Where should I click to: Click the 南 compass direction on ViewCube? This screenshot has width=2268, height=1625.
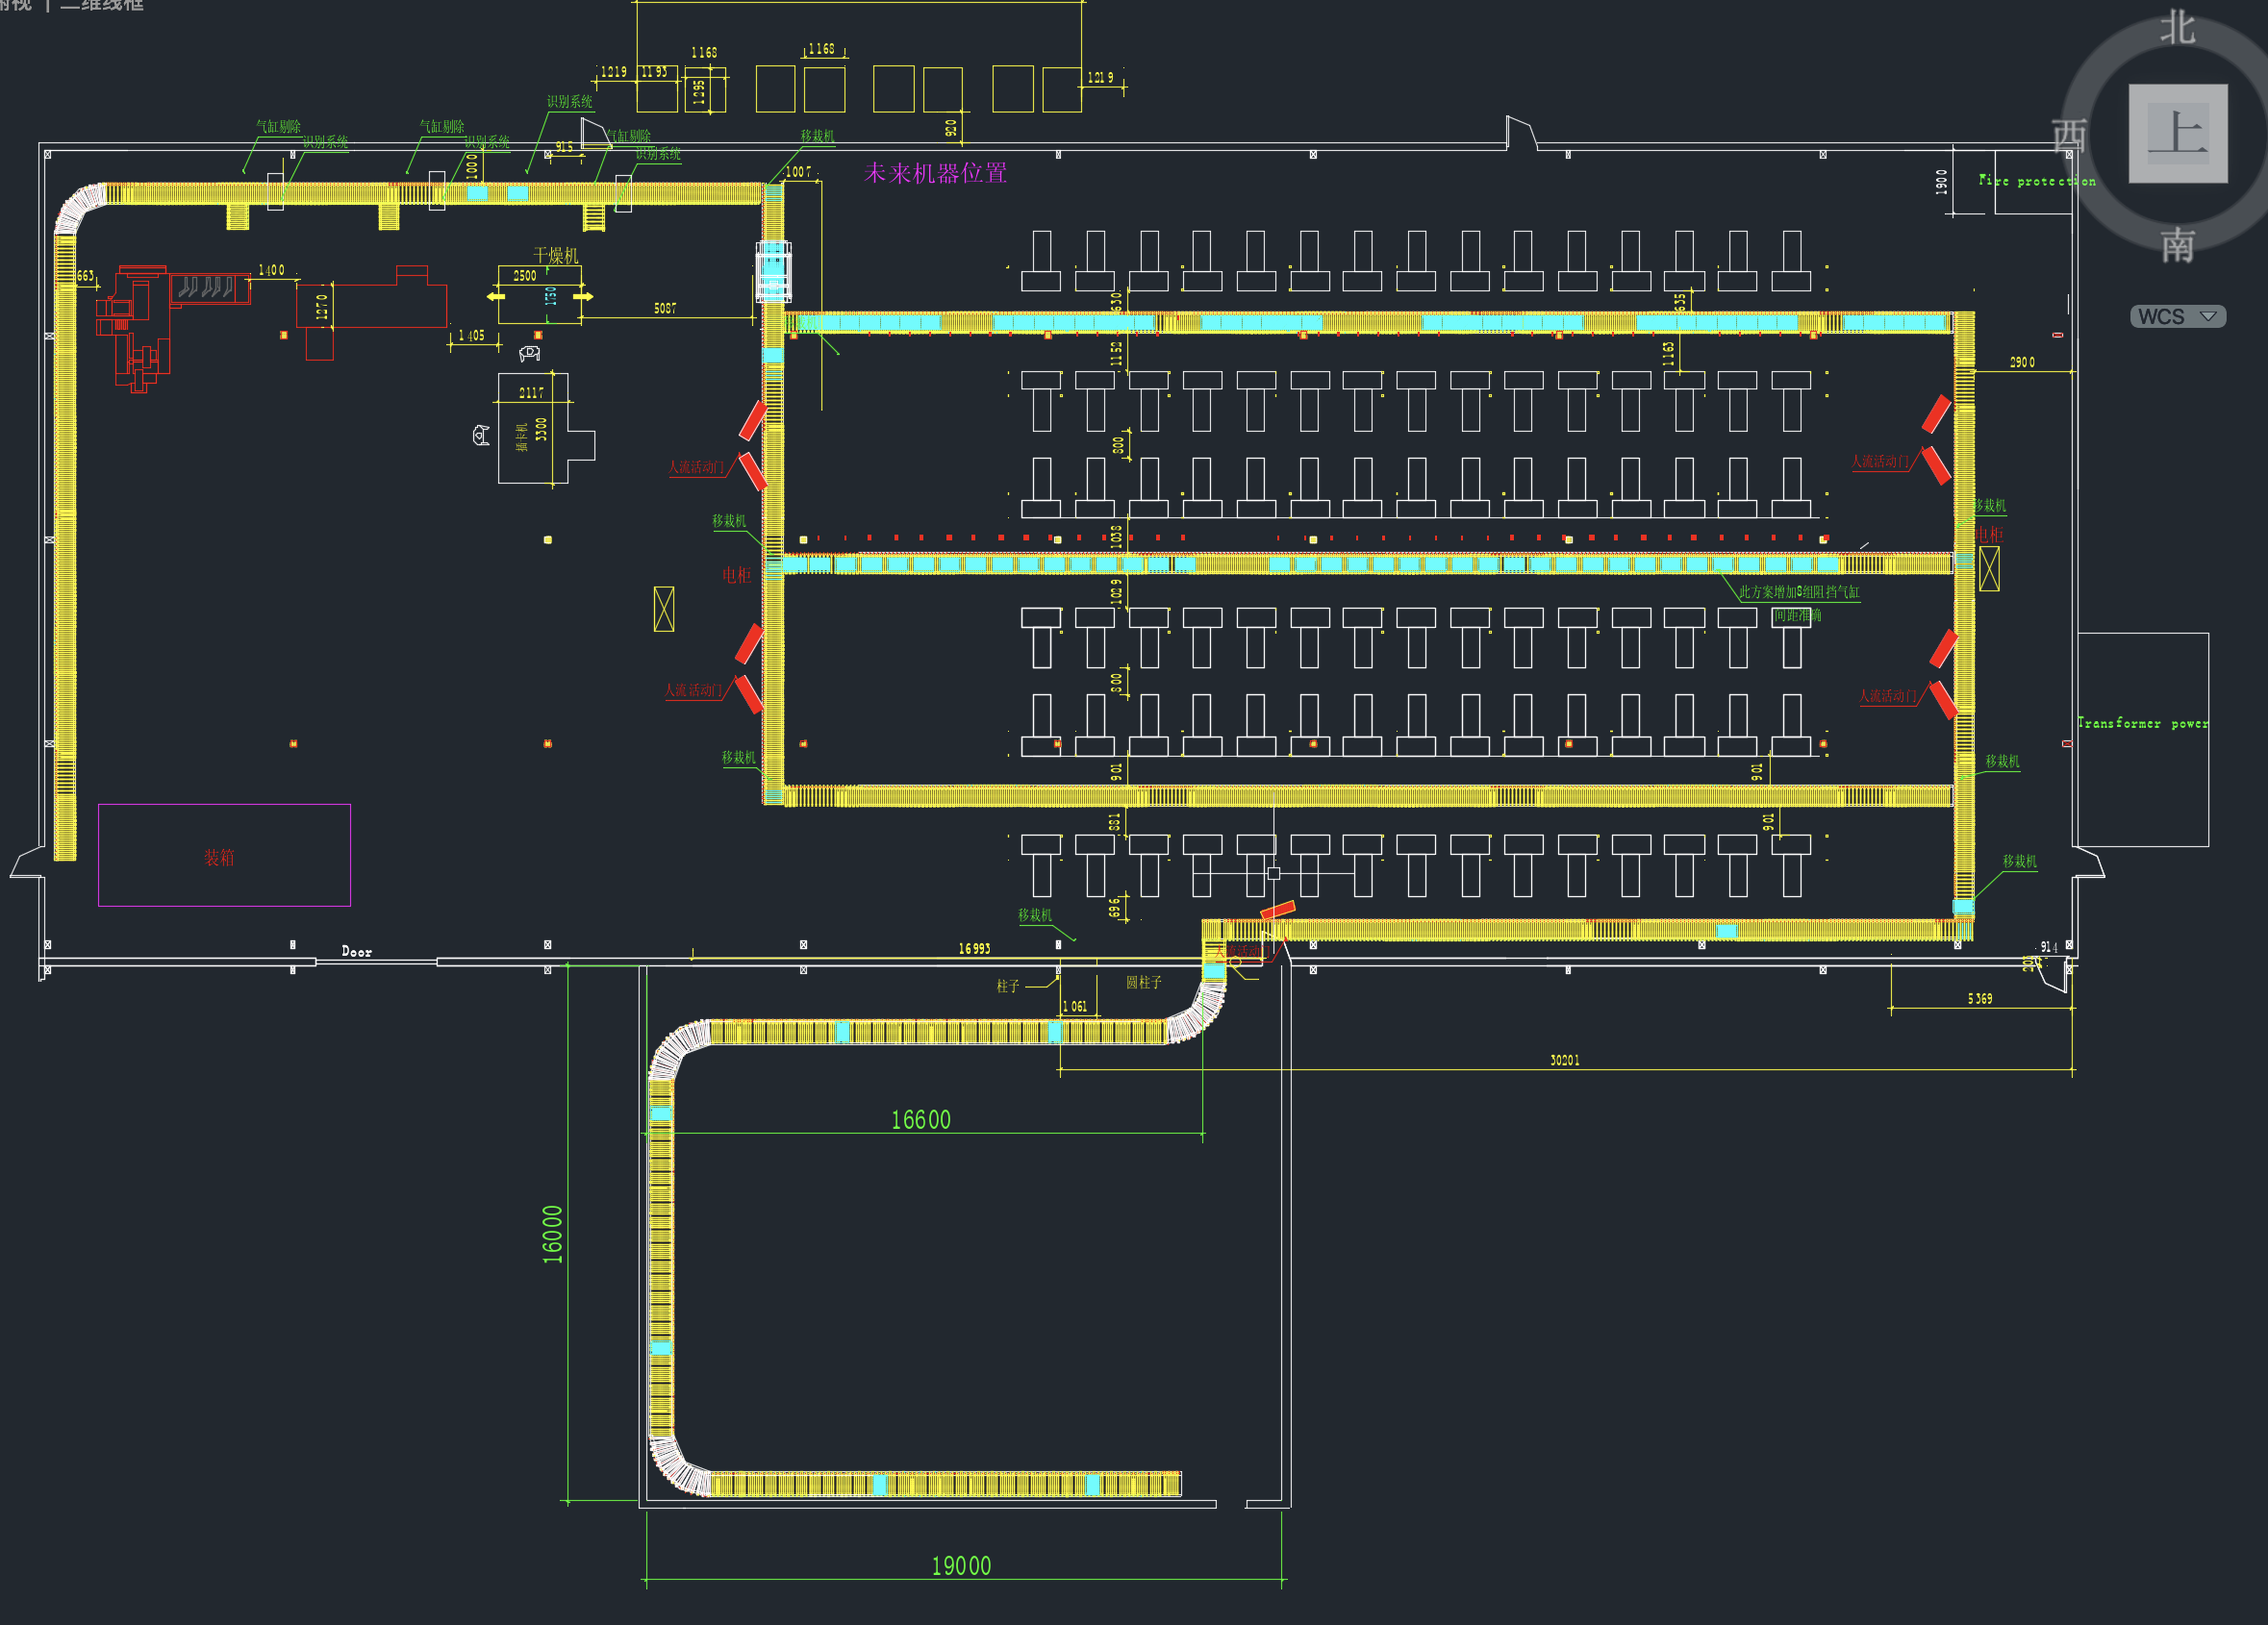[x=2177, y=245]
